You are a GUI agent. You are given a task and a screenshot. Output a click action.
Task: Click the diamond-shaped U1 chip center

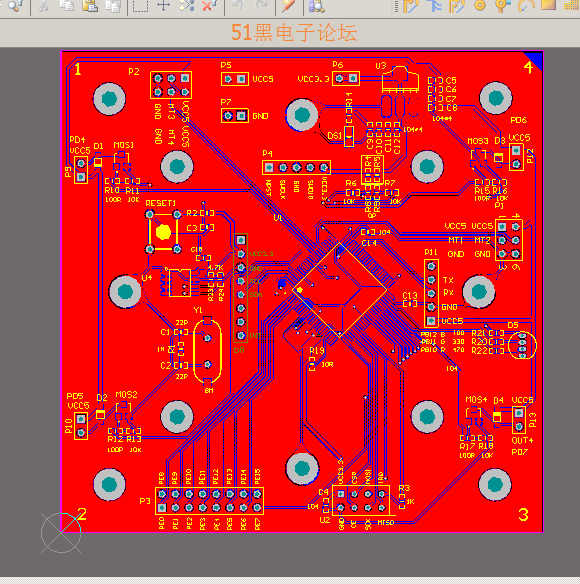coord(339,289)
